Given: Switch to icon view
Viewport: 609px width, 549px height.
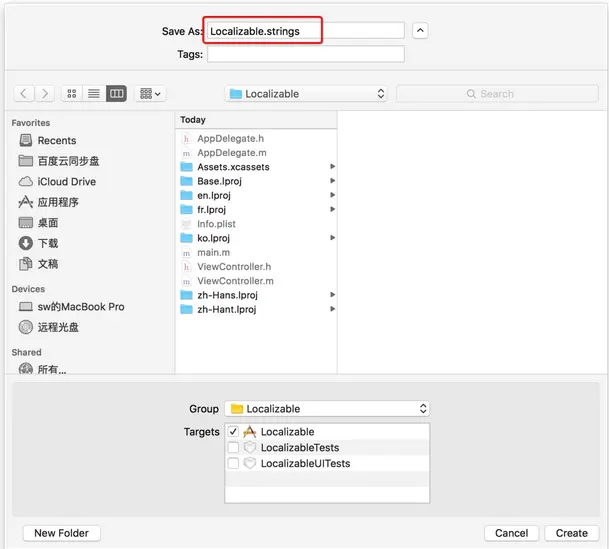Looking at the screenshot, I should pyautogui.click(x=72, y=94).
